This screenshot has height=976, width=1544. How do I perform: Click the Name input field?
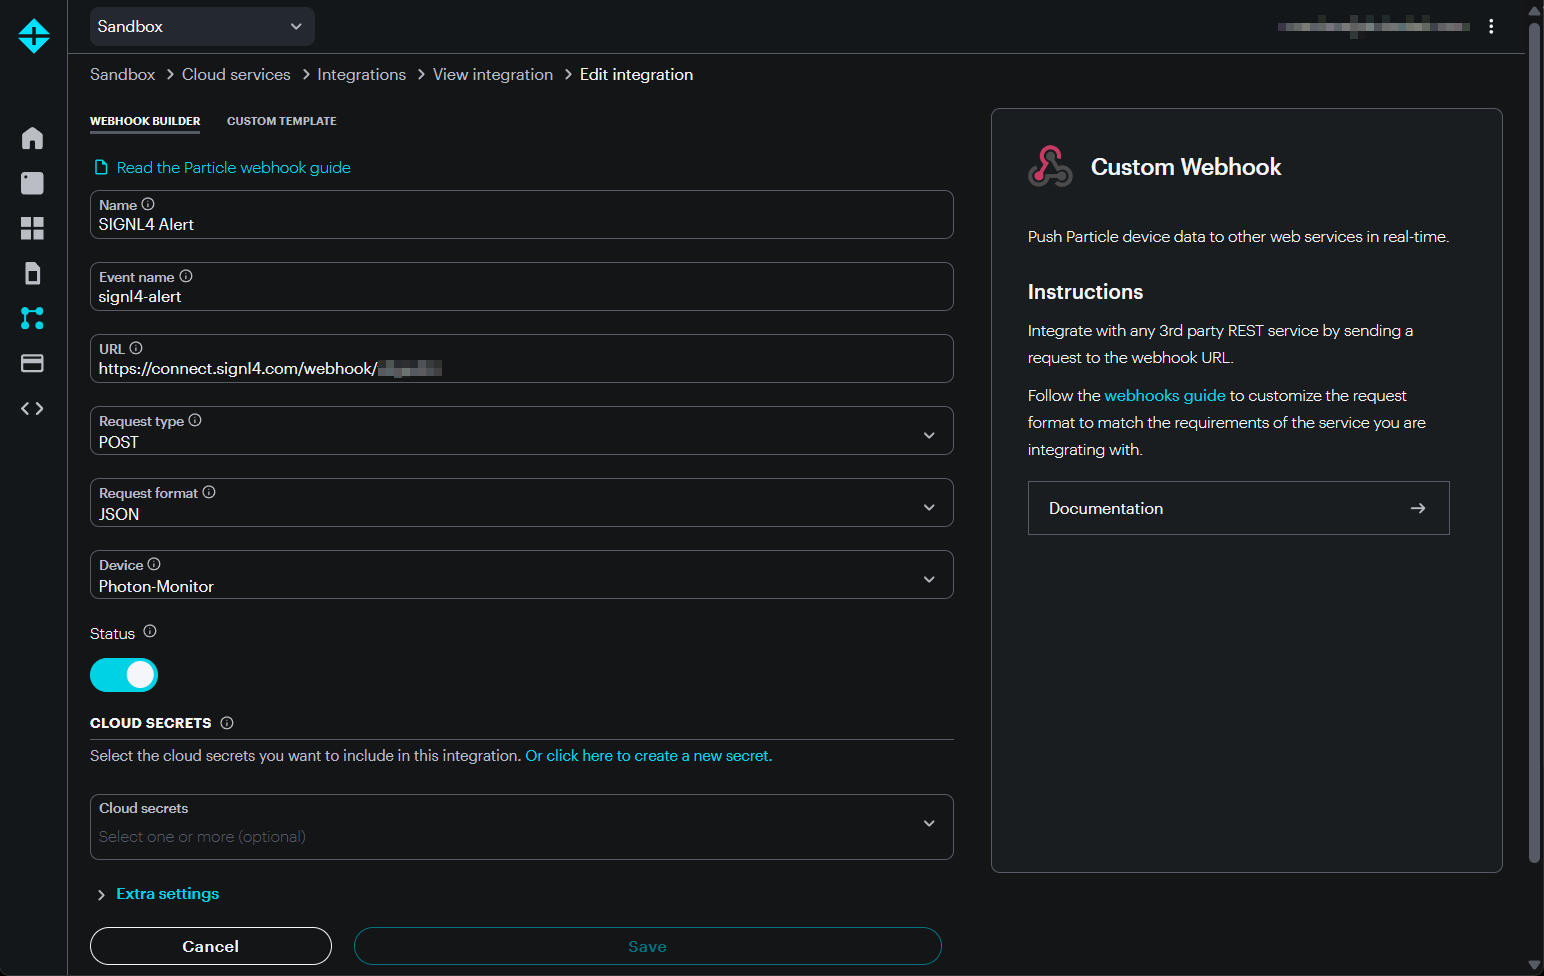point(521,215)
